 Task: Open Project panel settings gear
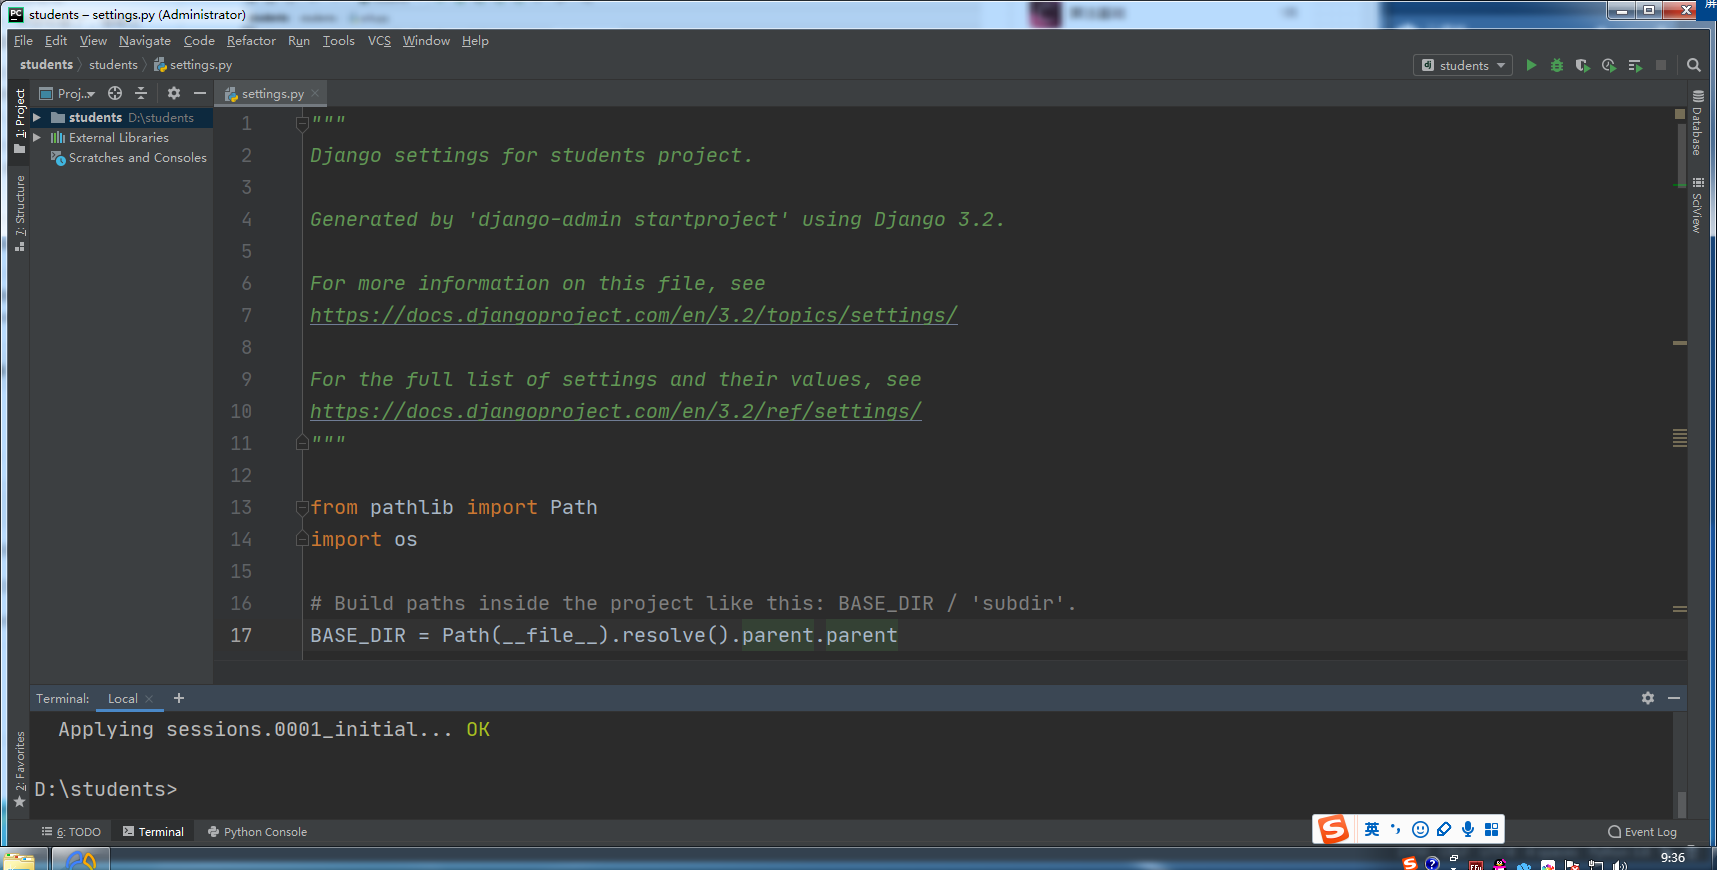click(174, 93)
